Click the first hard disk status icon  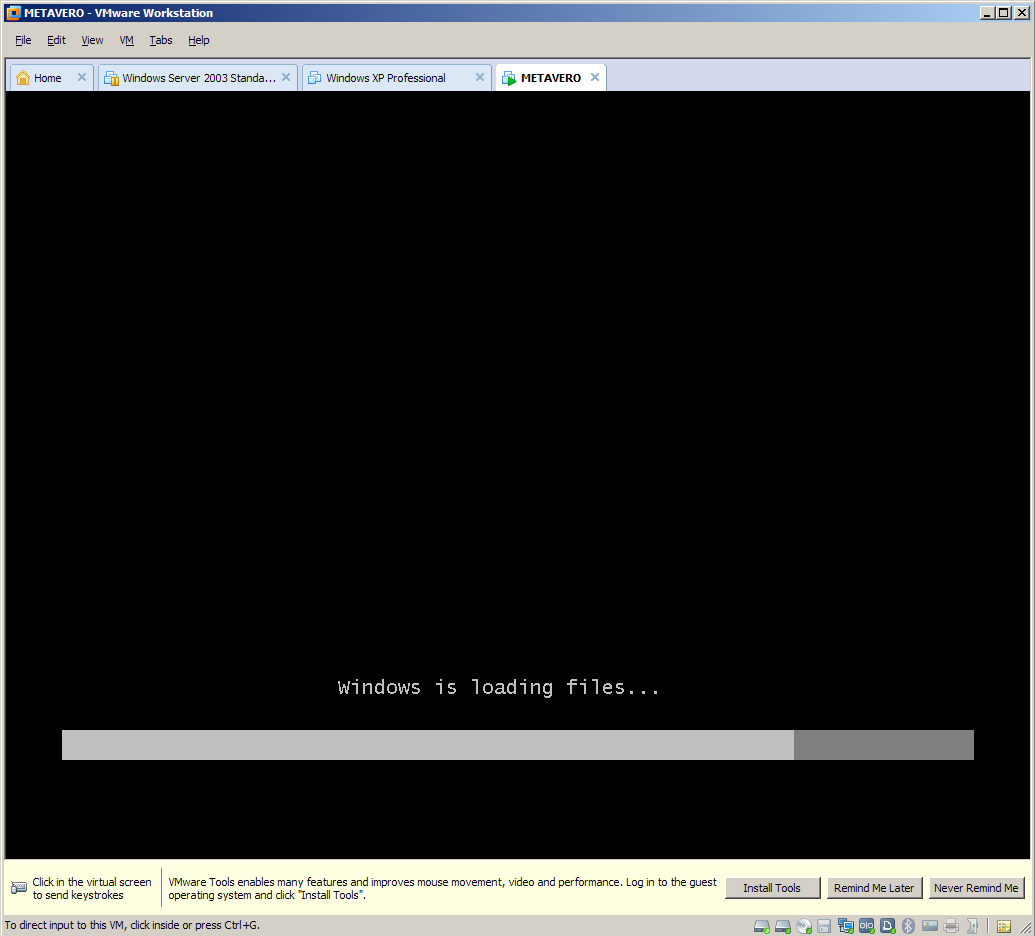762,926
